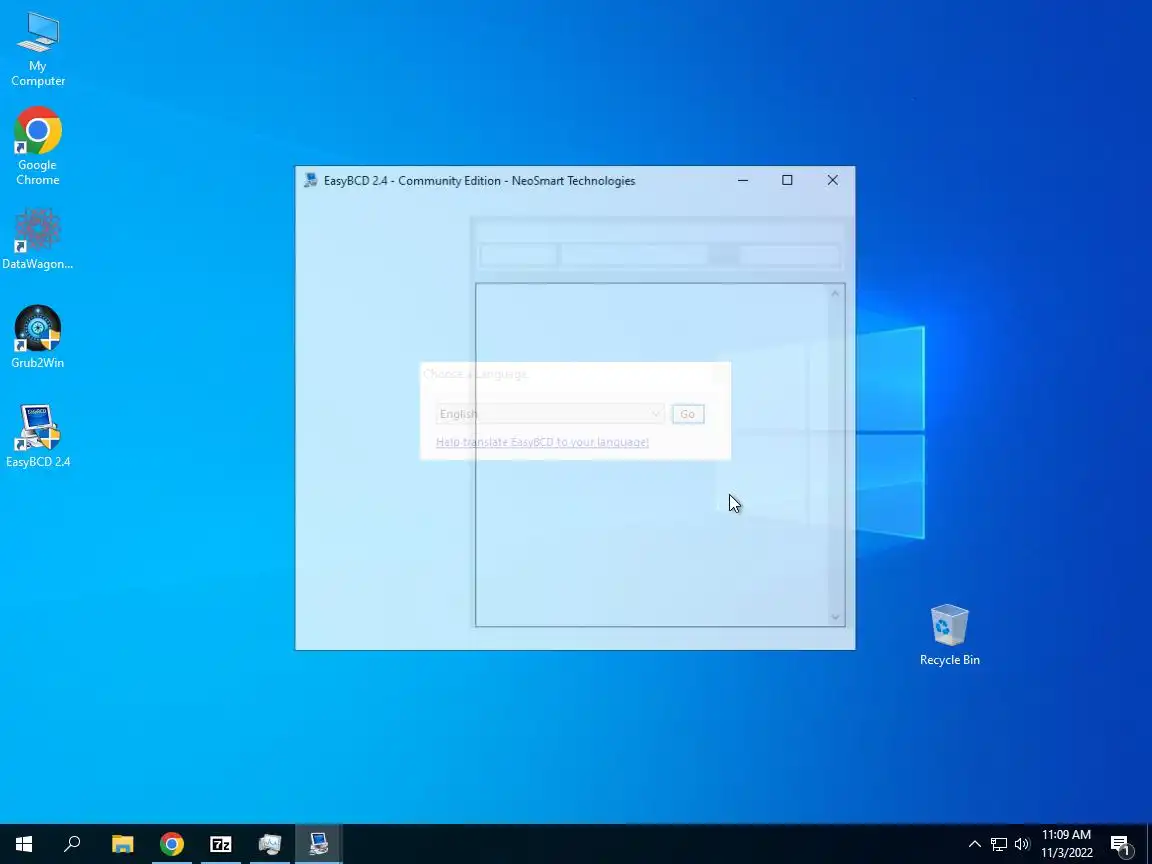Open the Windows Start menu
Image resolution: width=1152 pixels, height=864 pixels.
pyautogui.click(x=24, y=844)
